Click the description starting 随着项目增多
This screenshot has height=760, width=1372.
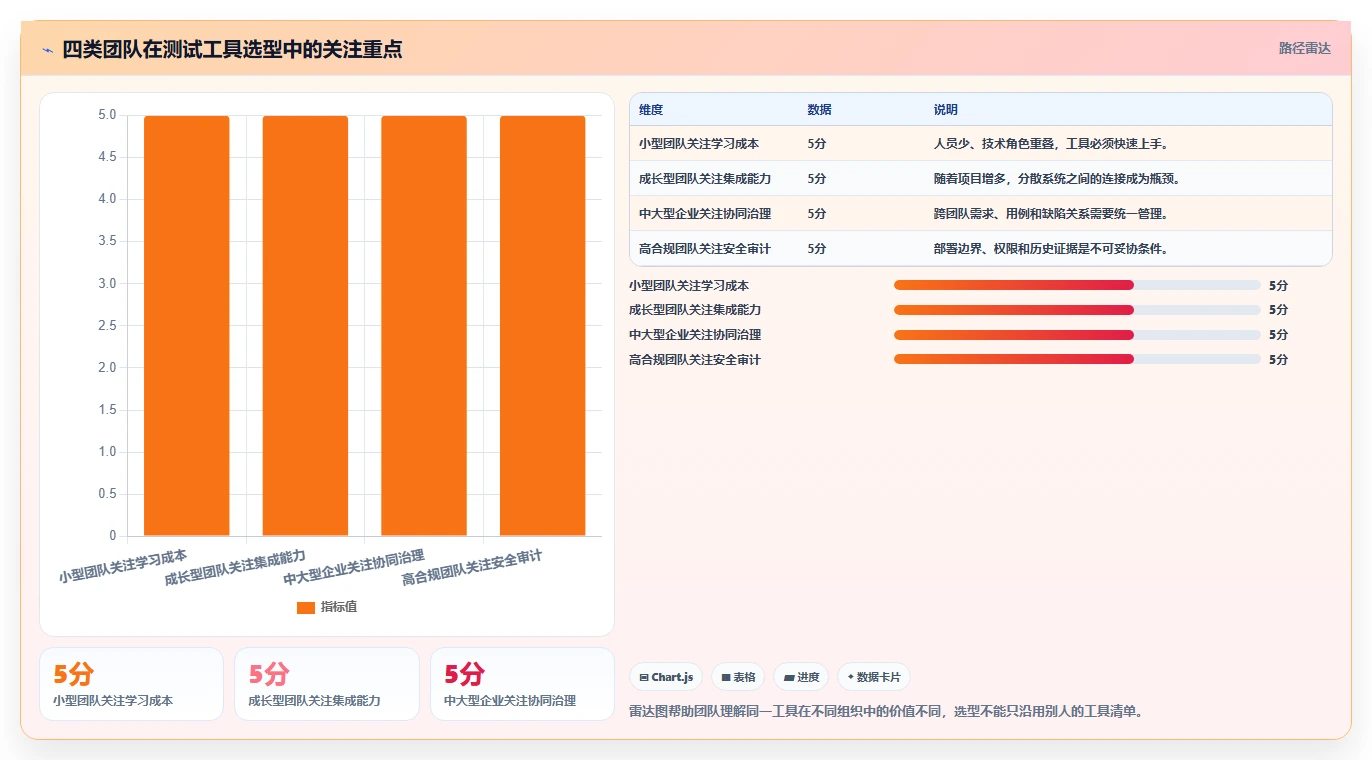(1057, 179)
